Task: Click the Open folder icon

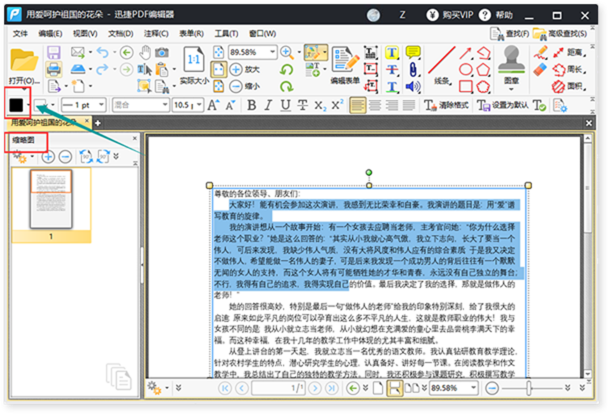Action: click(x=24, y=60)
